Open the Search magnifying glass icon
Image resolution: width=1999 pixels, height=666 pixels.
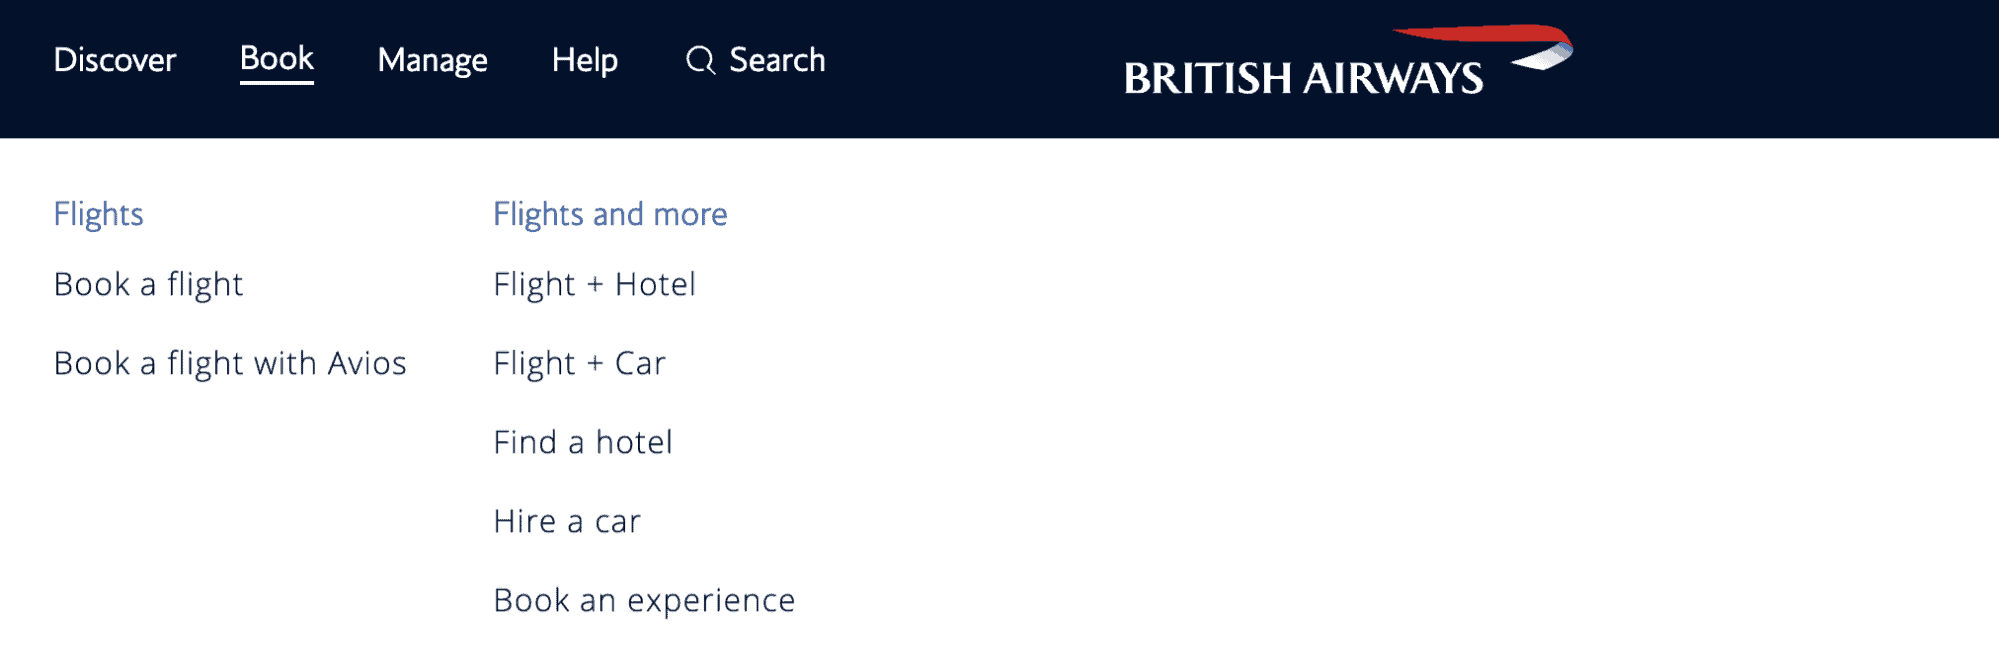700,60
